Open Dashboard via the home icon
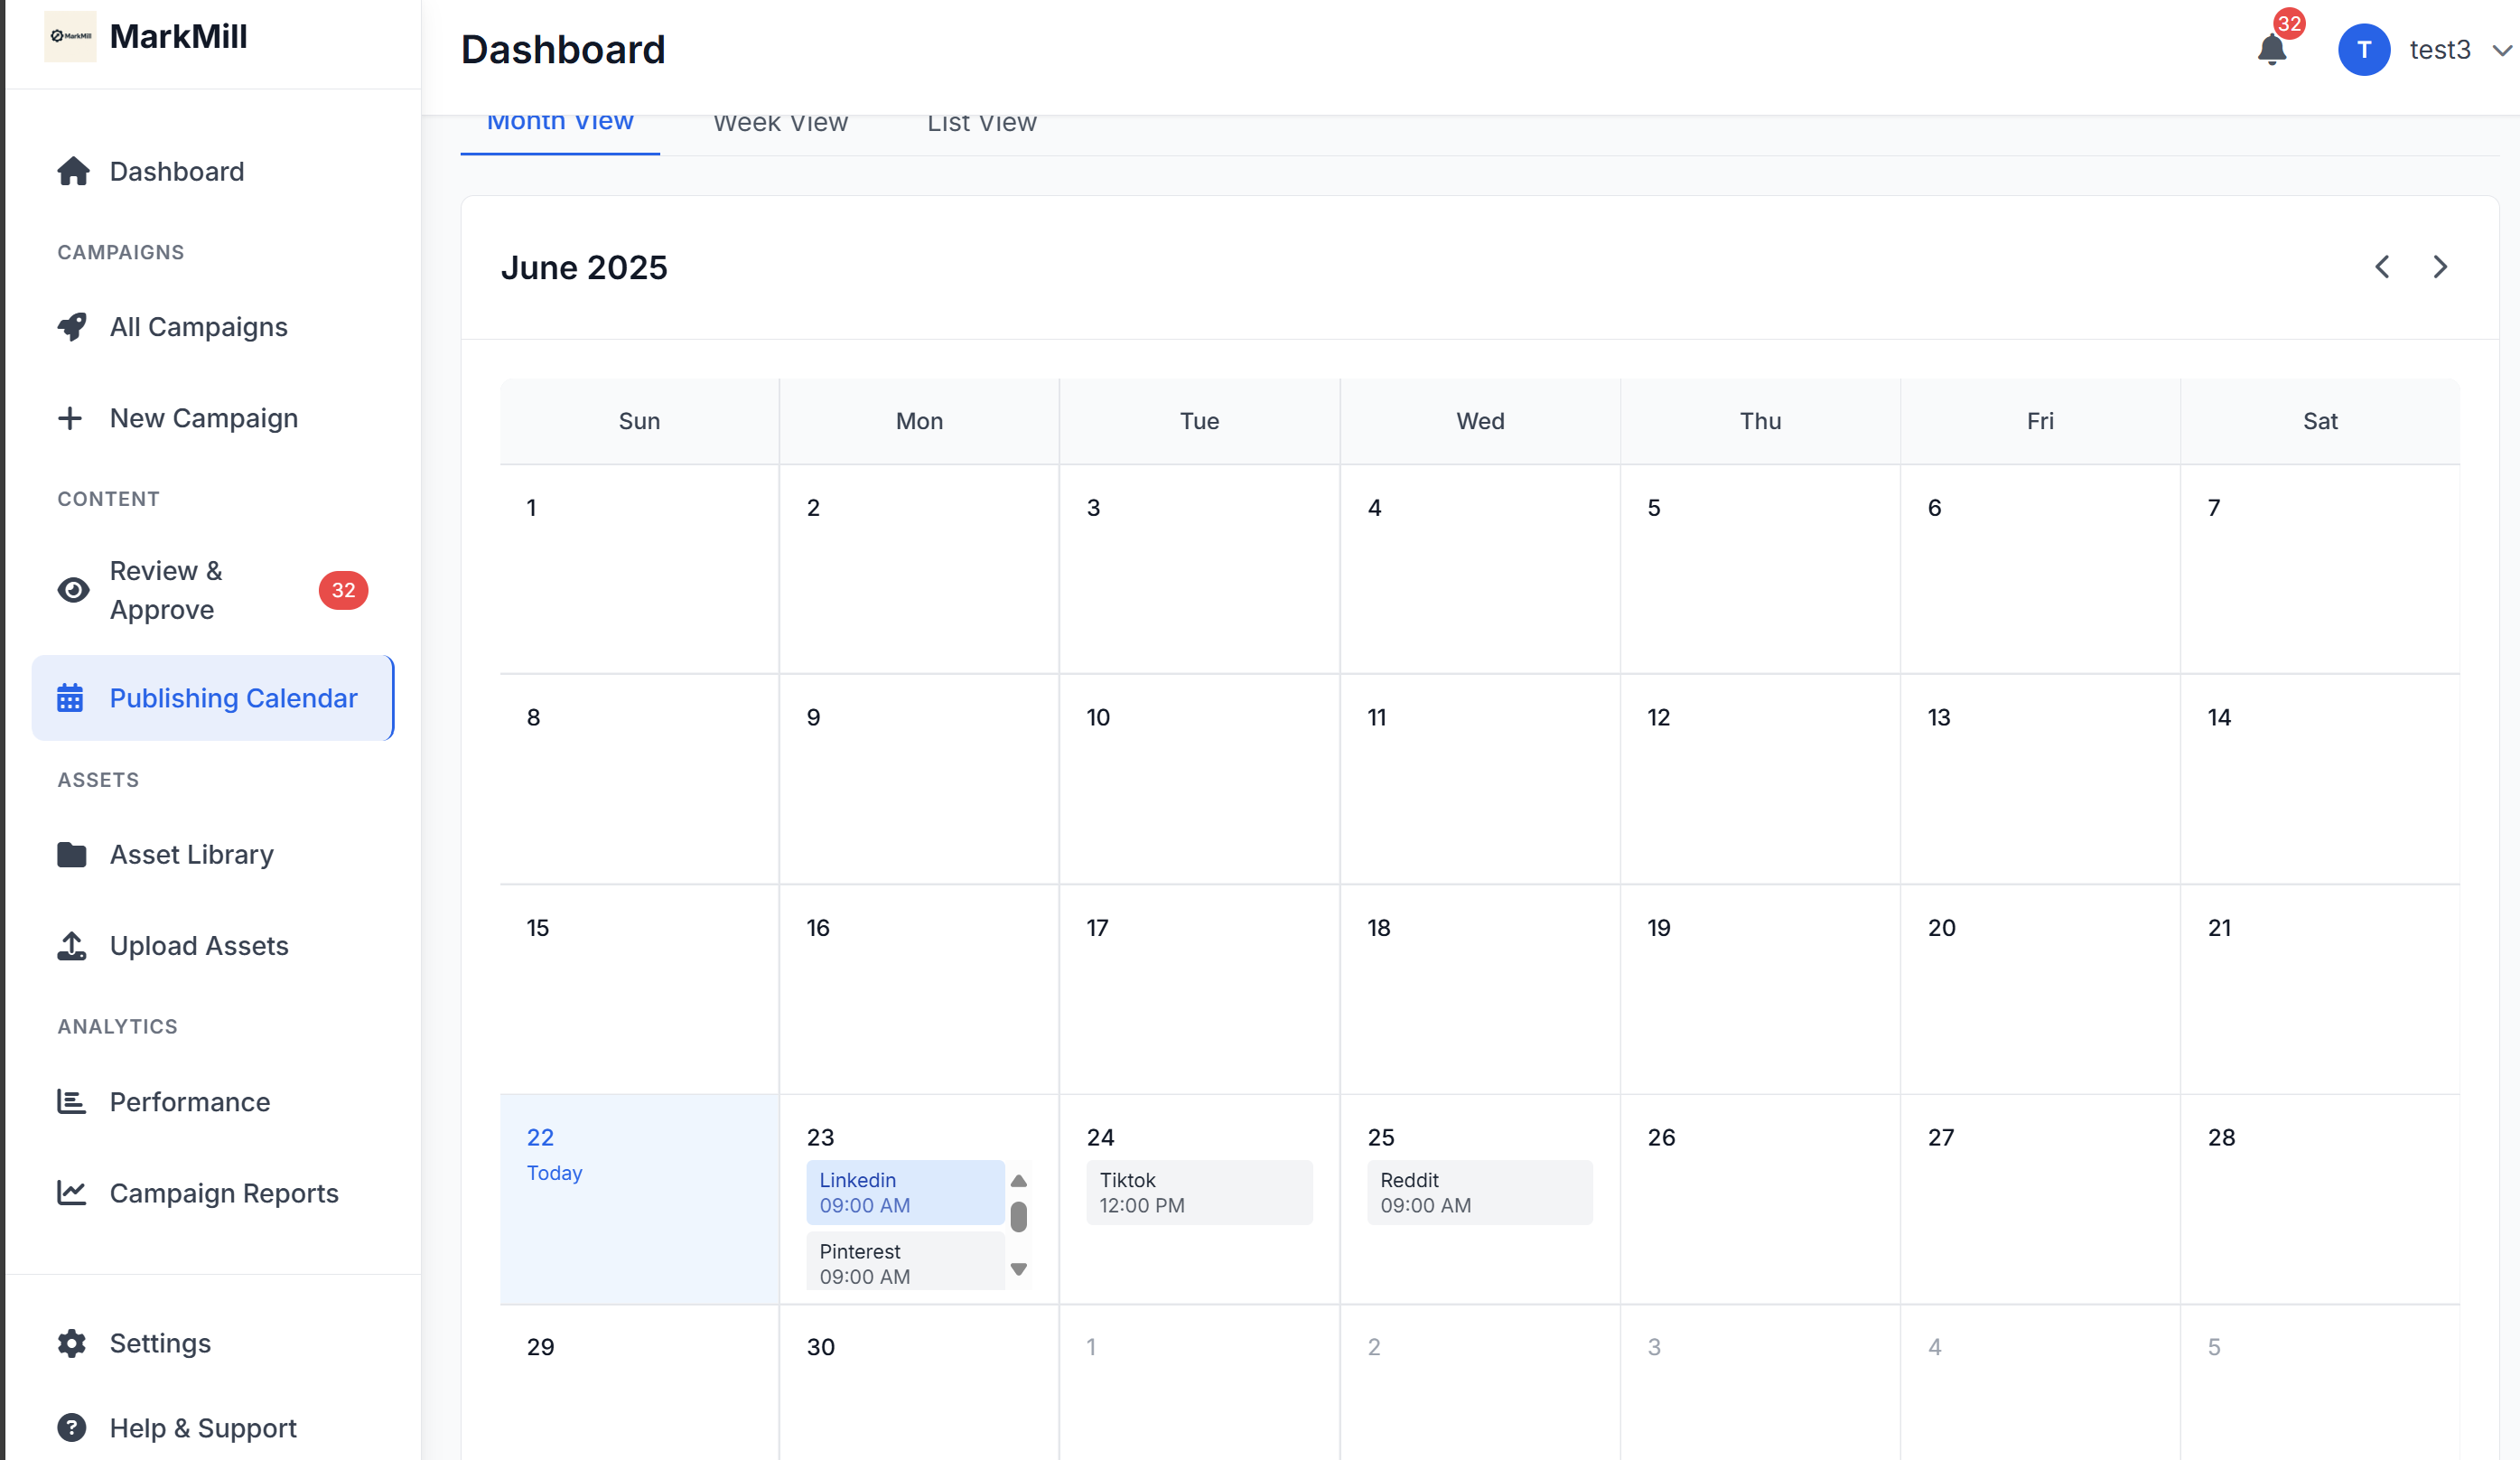 (x=73, y=171)
